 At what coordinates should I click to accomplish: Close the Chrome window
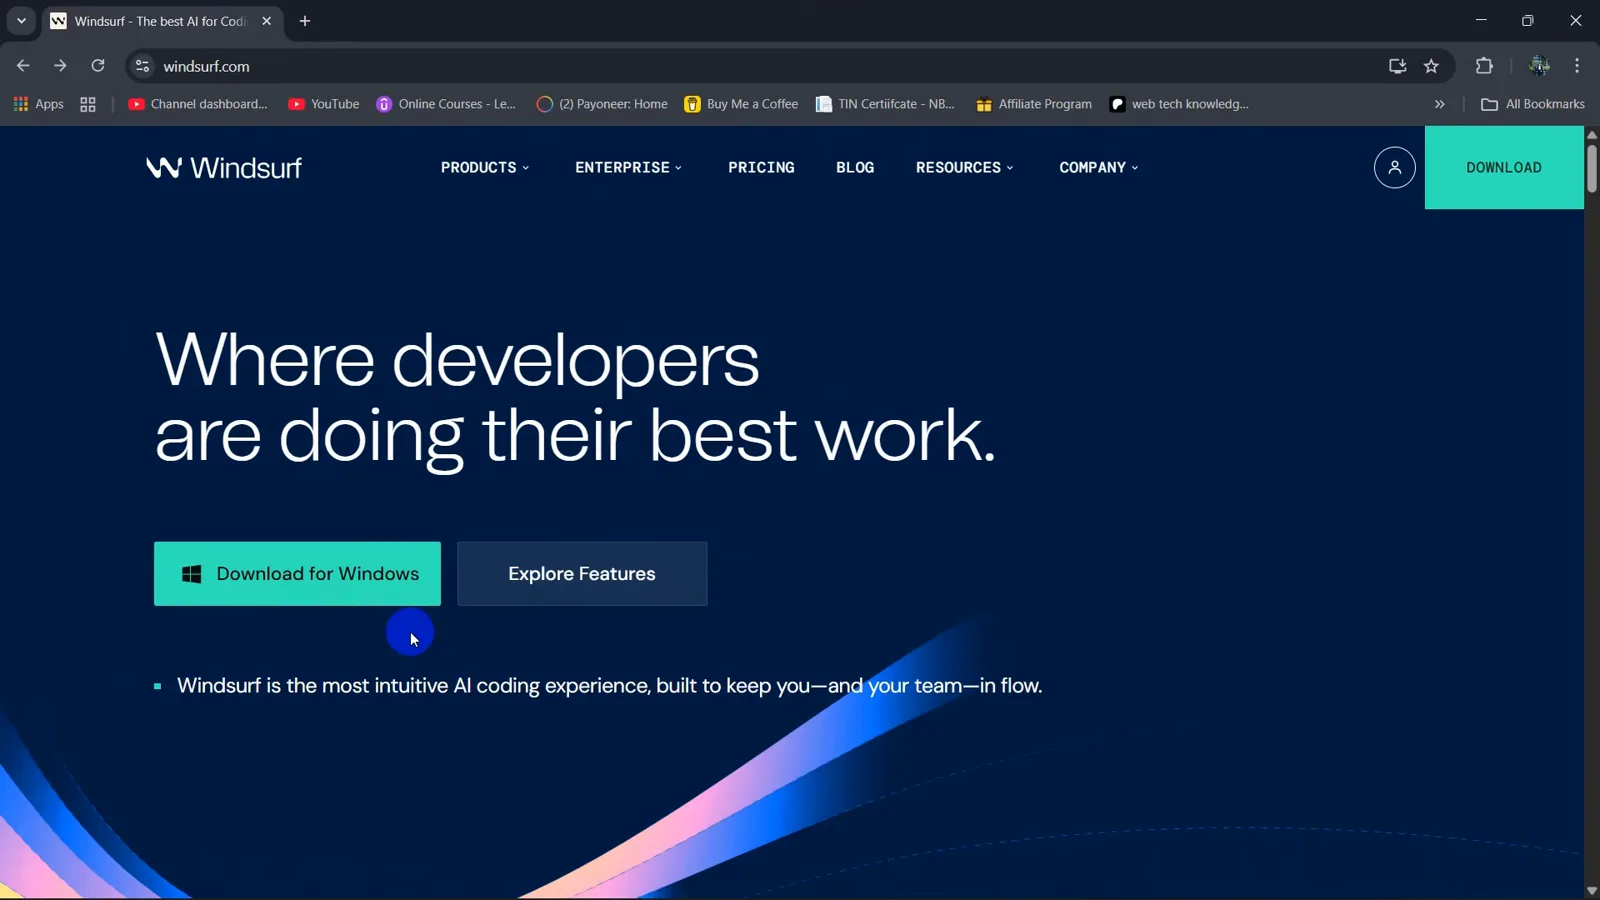tap(1575, 21)
